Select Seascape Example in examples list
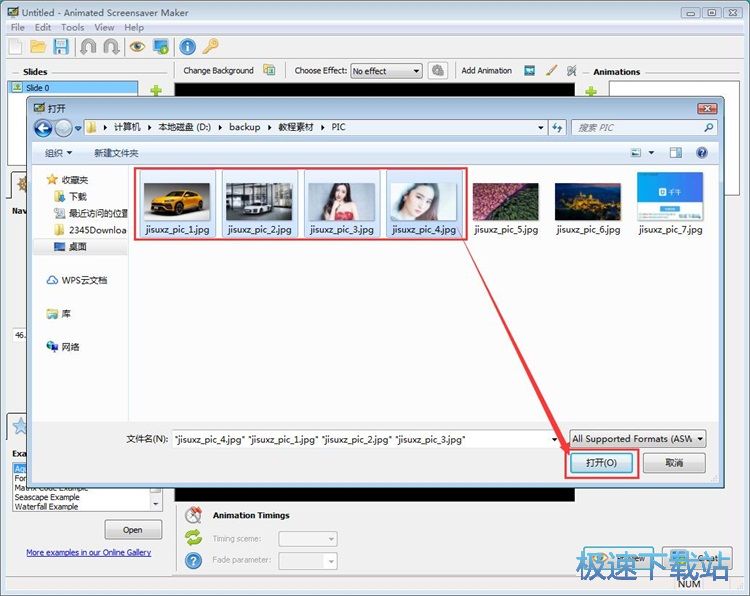The height and width of the screenshot is (596, 750). 47,497
